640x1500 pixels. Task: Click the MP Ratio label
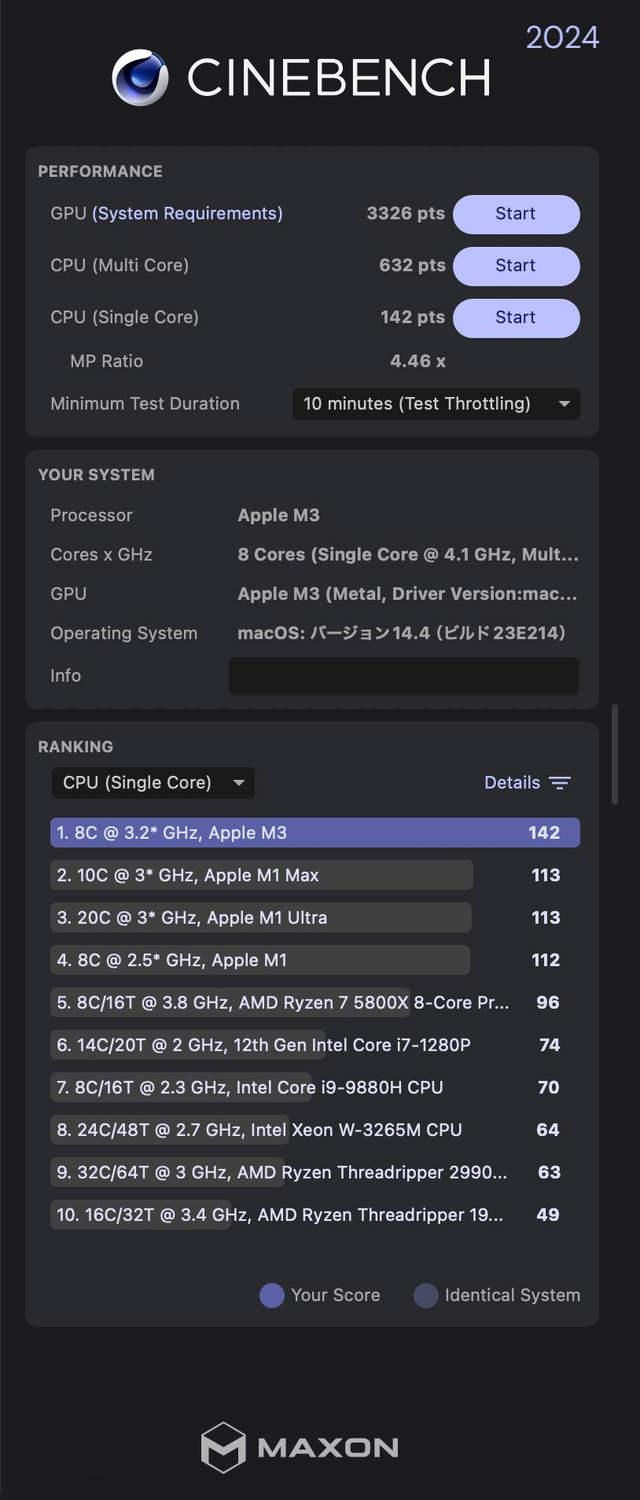[x=106, y=362]
